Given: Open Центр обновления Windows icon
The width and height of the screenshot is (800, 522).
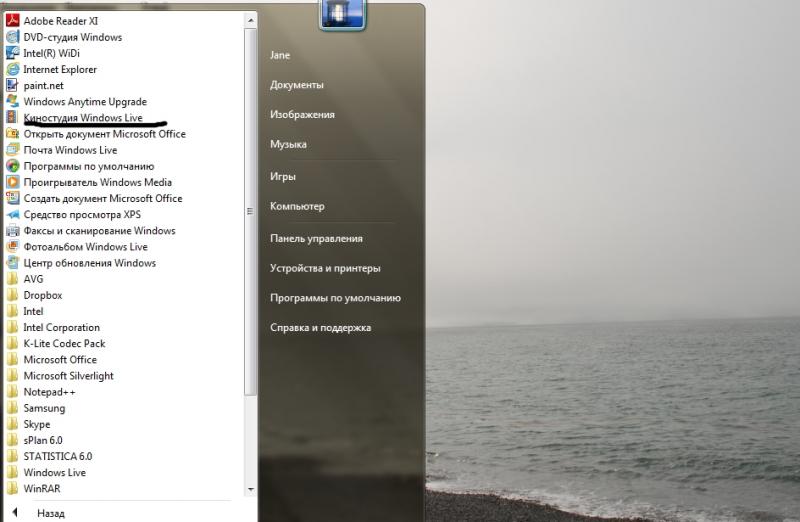Looking at the screenshot, I should coord(12,262).
